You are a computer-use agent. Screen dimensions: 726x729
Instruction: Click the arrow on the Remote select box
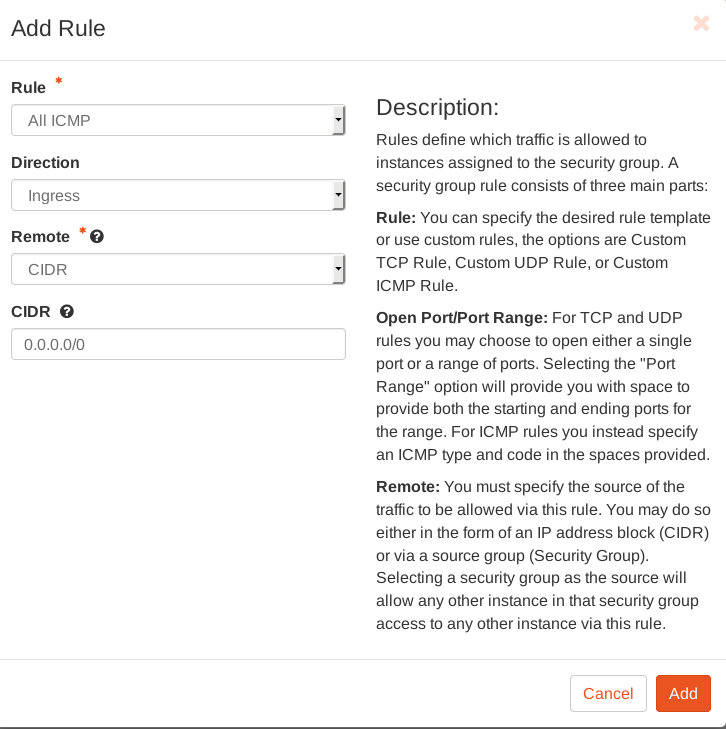[338, 270]
